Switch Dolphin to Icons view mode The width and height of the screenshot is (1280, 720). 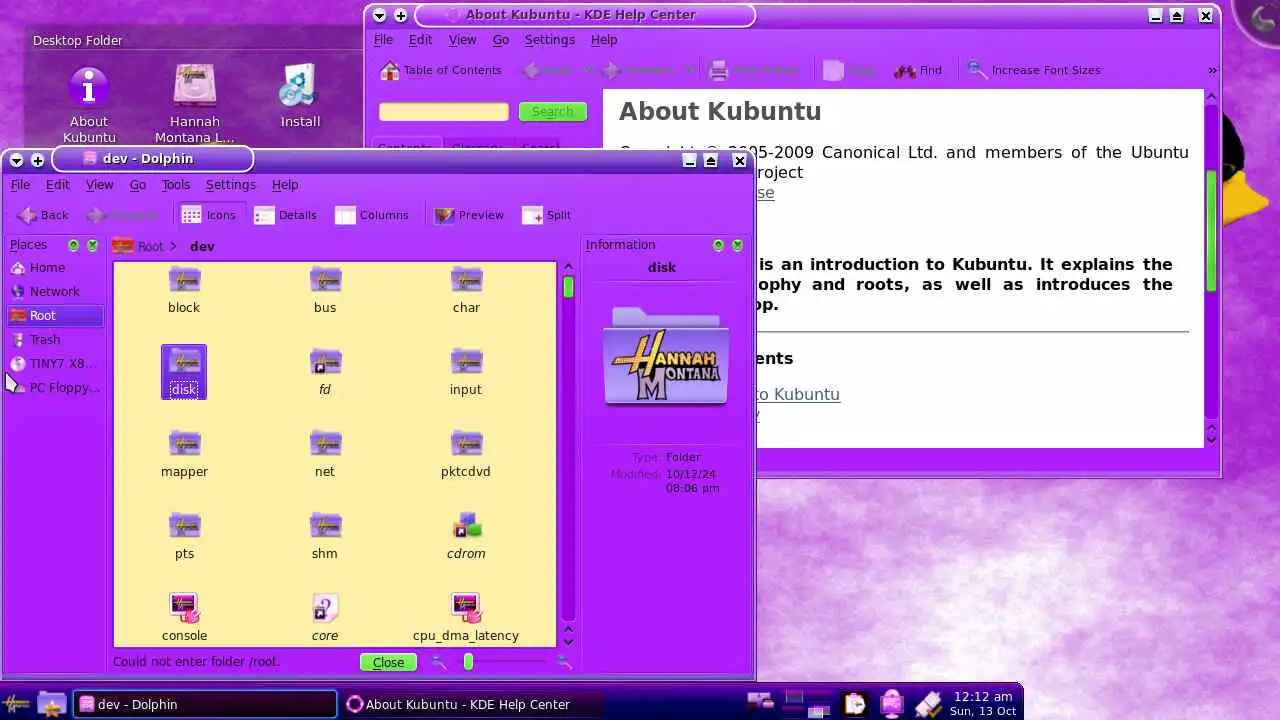(209, 215)
